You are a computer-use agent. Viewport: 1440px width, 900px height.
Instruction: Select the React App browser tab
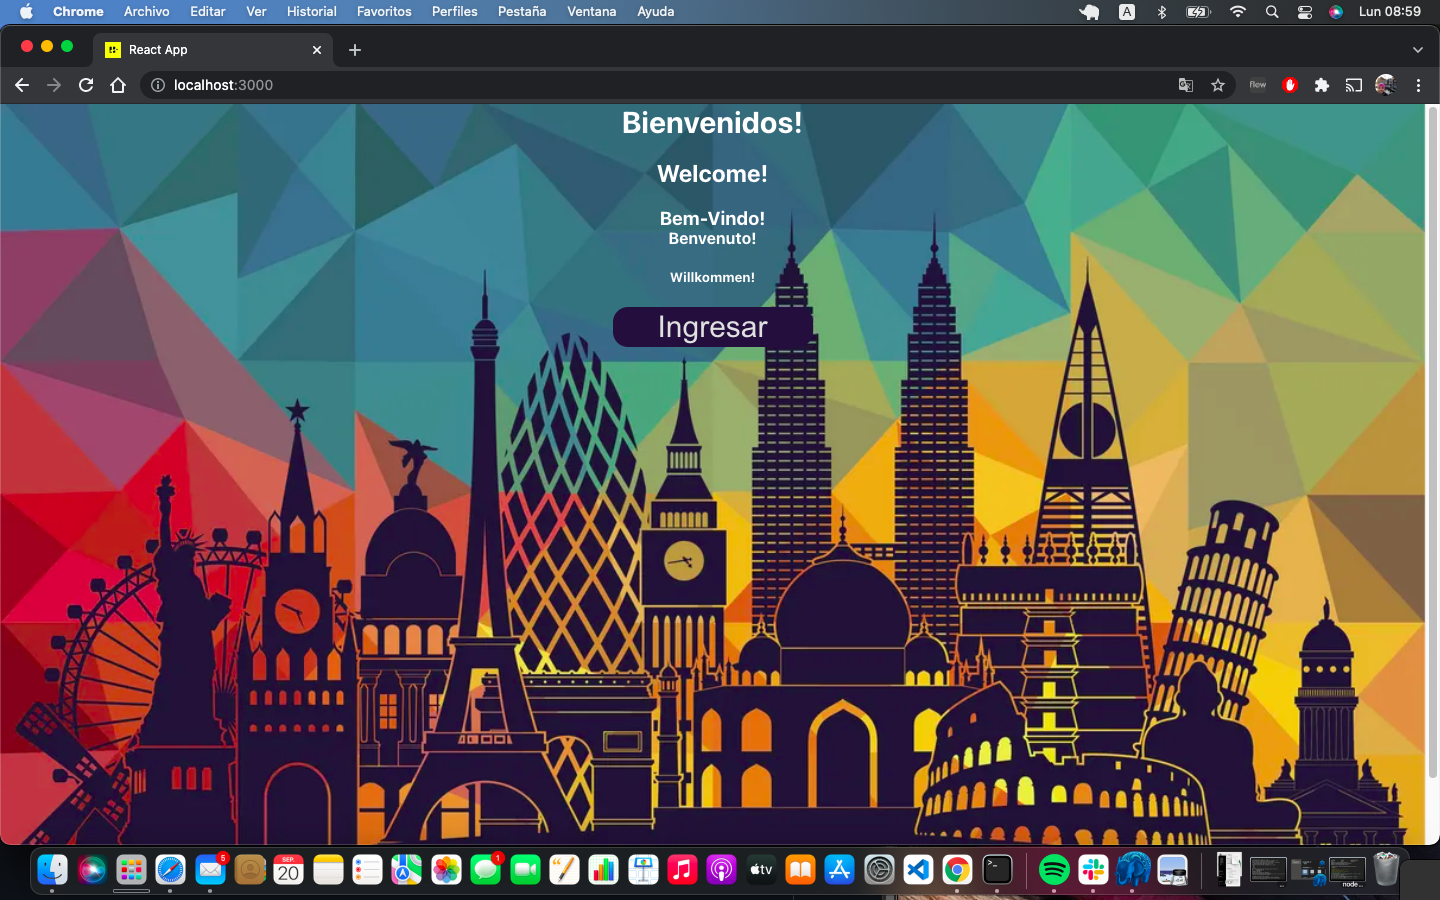pos(200,49)
